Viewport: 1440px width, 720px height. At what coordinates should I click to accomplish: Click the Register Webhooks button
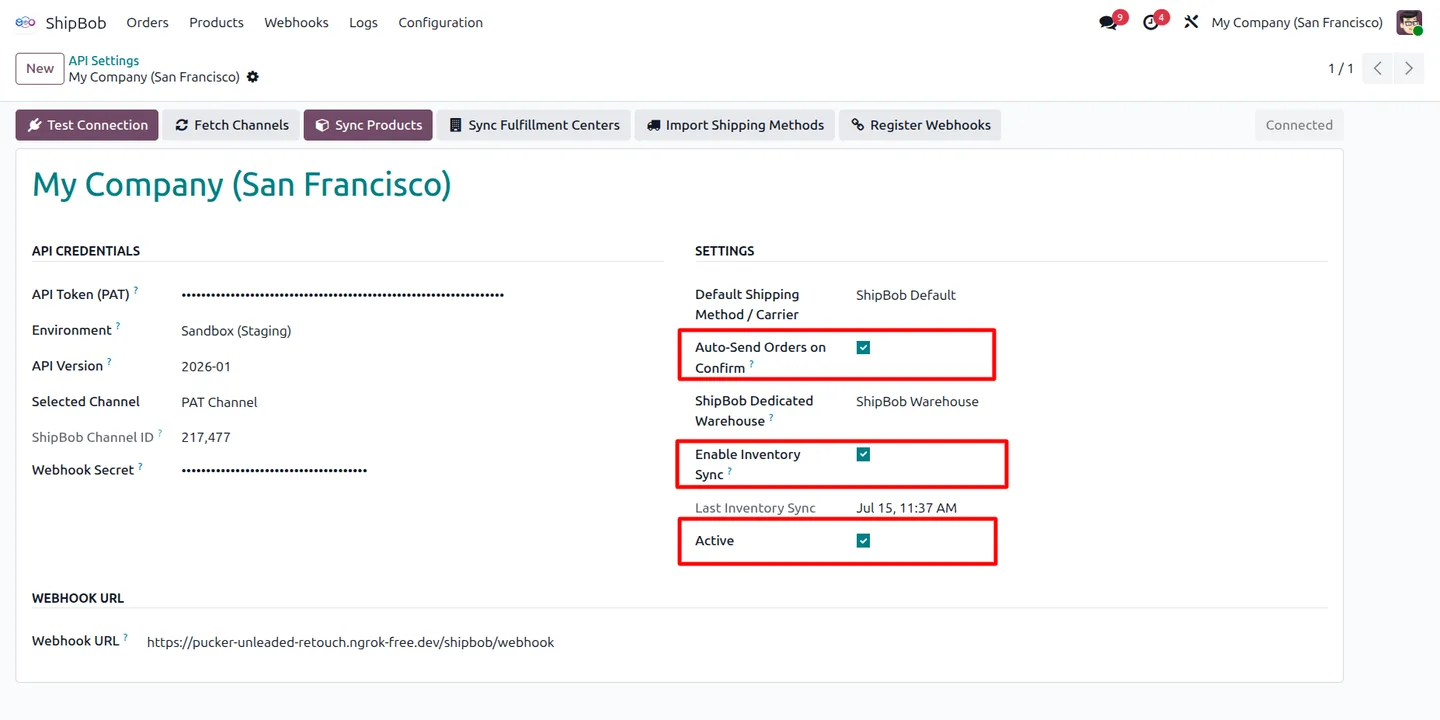pyautogui.click(x=920, y=125)
